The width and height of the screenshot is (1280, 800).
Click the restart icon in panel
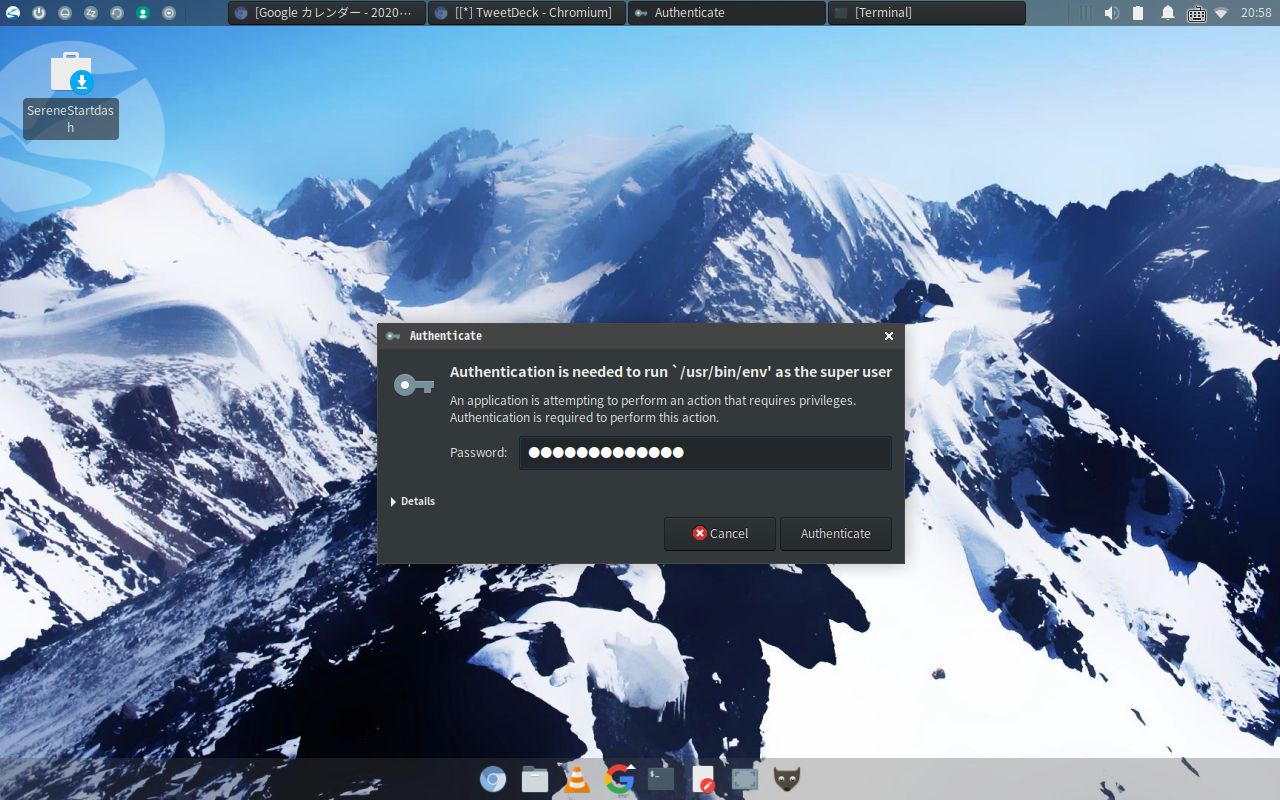(x=117, y=13)
